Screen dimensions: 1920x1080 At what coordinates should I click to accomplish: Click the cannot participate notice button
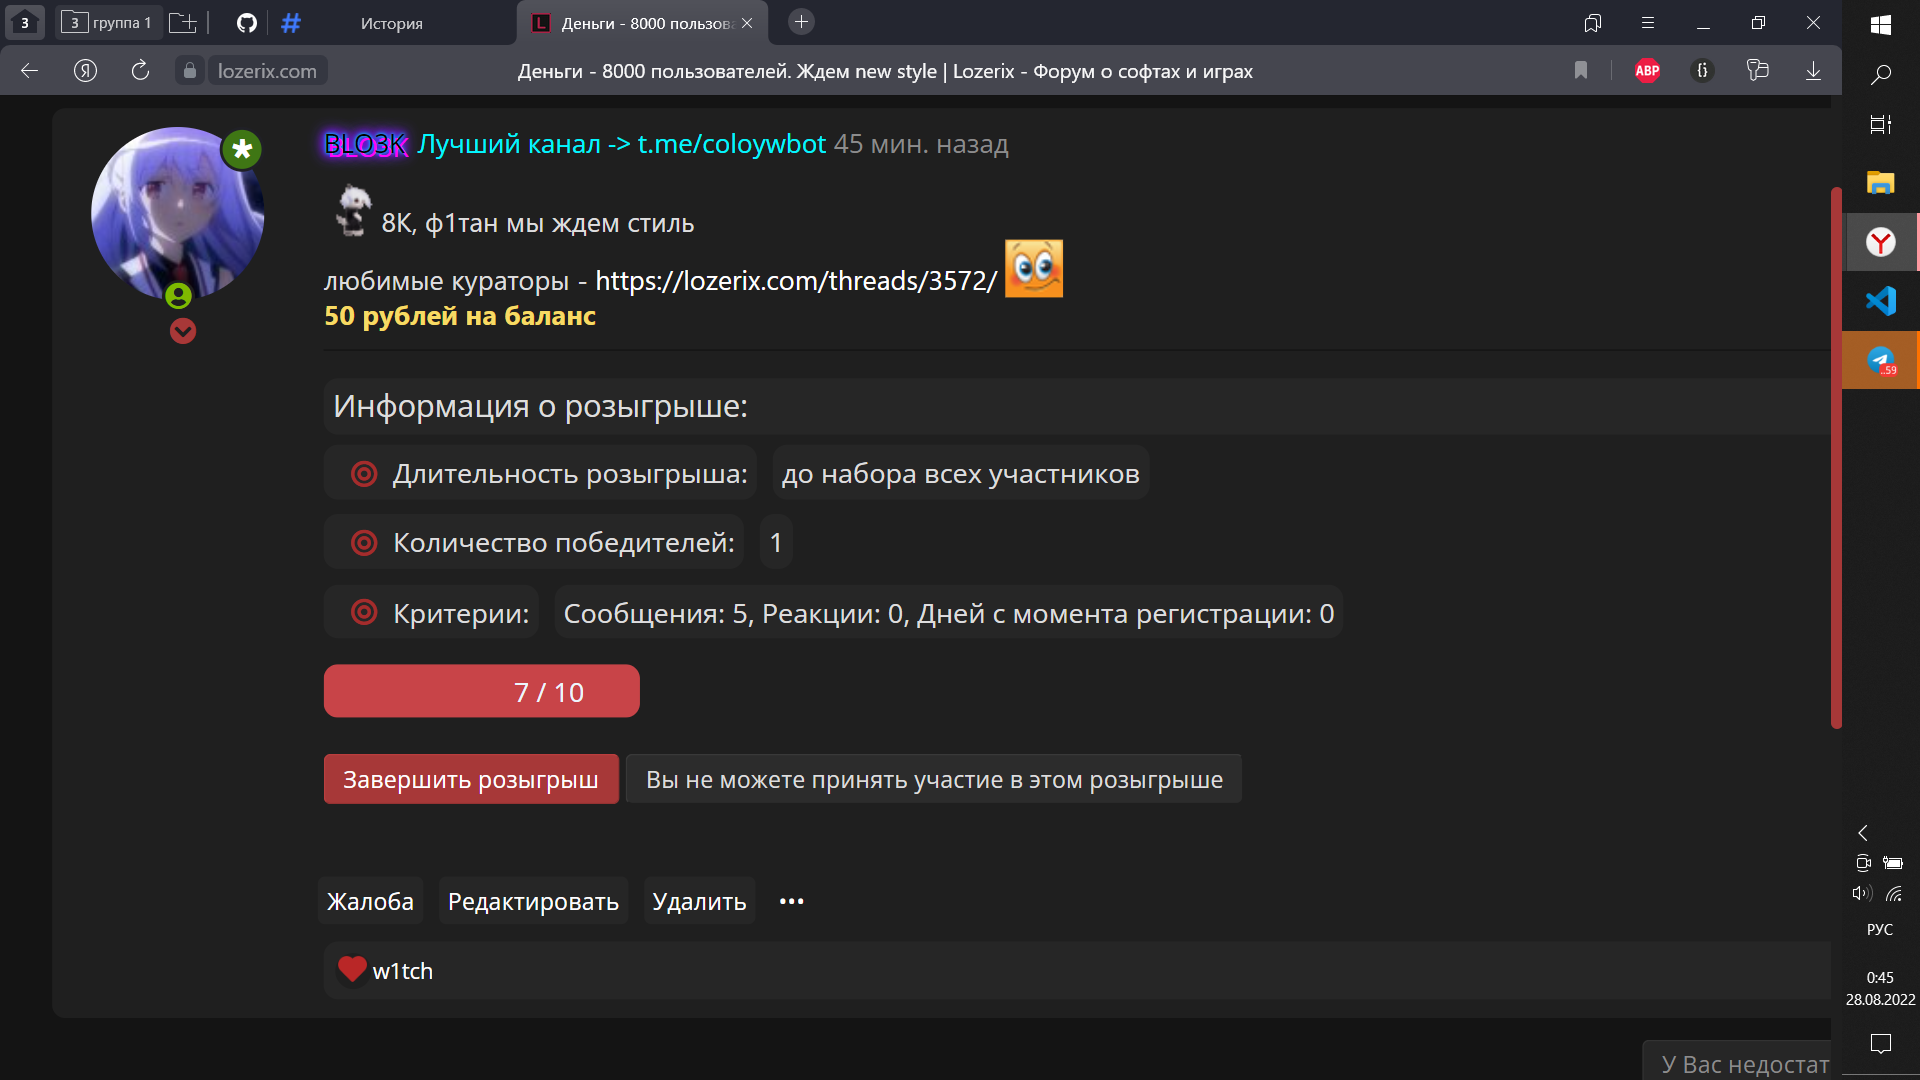tap(934, 779)
